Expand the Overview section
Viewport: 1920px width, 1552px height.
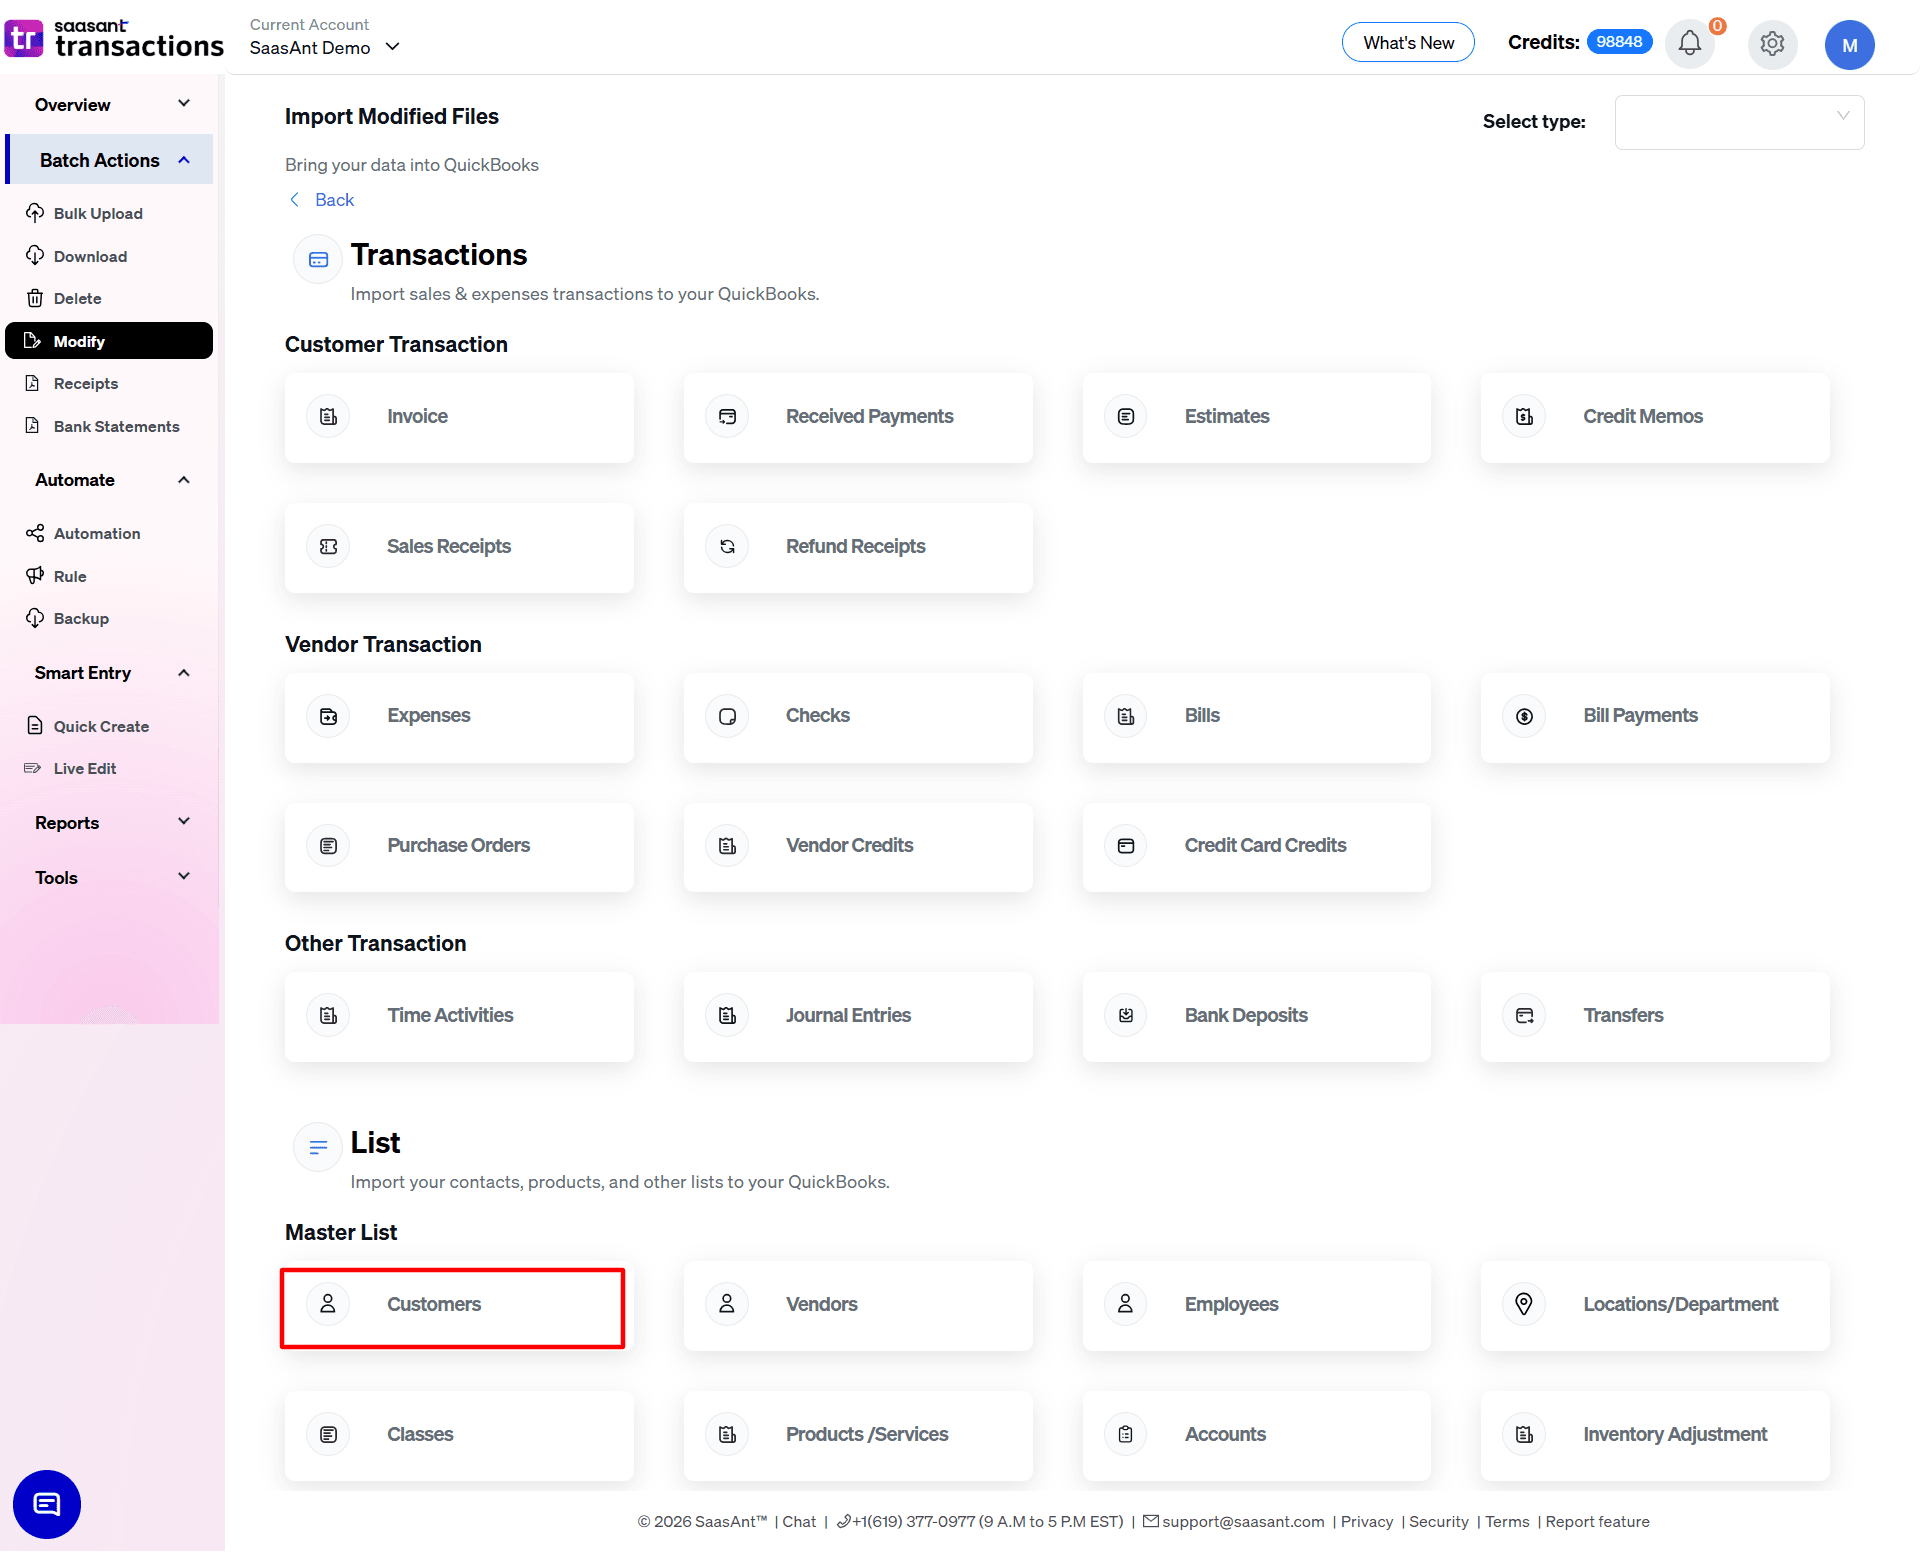click(x=109, y=104)
